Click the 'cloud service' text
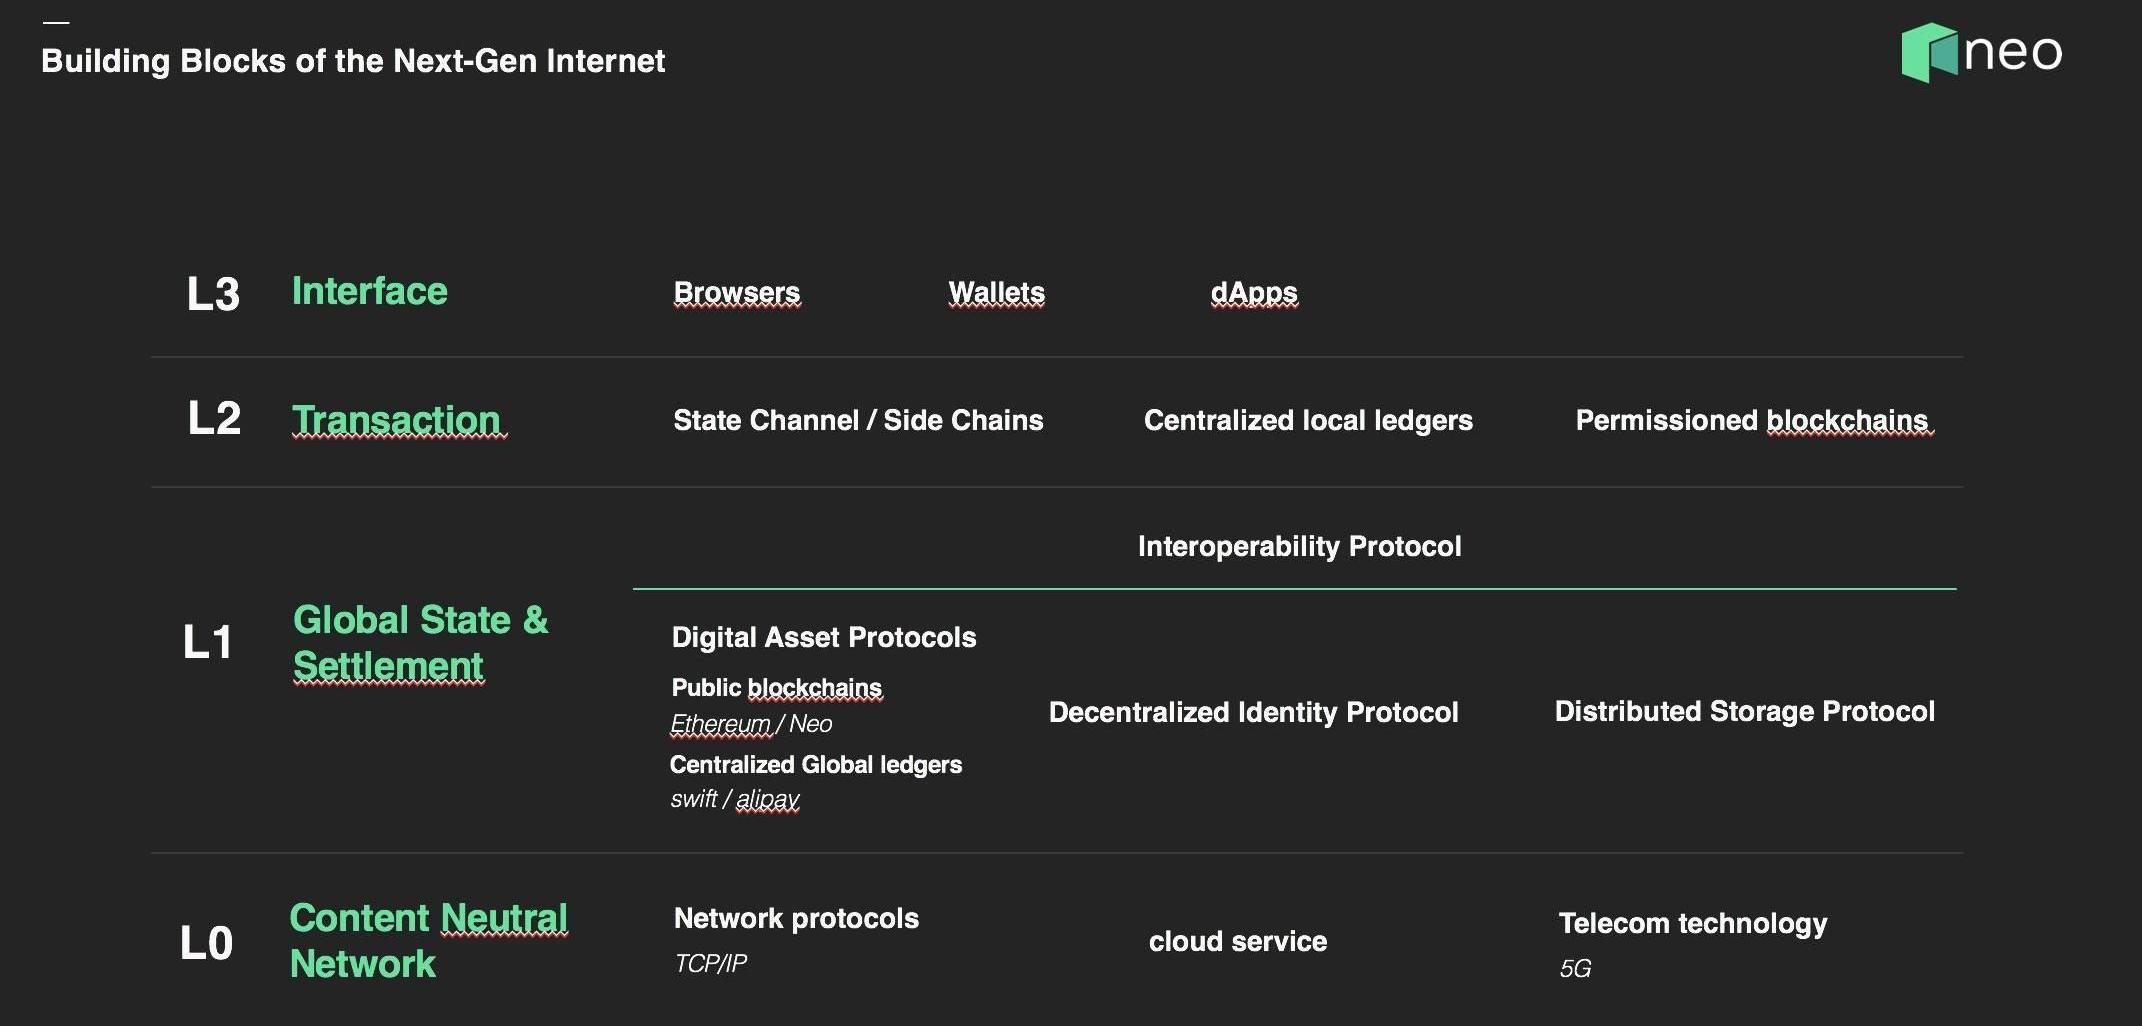 (1238, 941)
